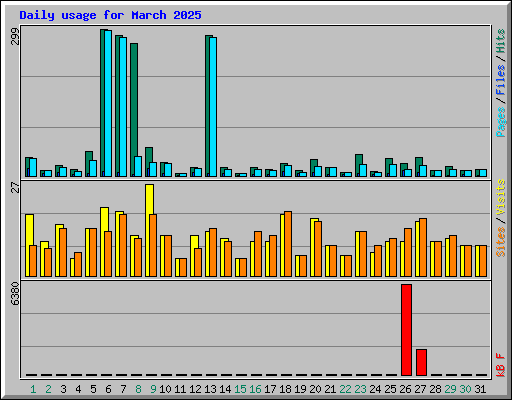The image size is (512, 400).
Task: Click the day 17 axis label
Action: pos(270,389)
